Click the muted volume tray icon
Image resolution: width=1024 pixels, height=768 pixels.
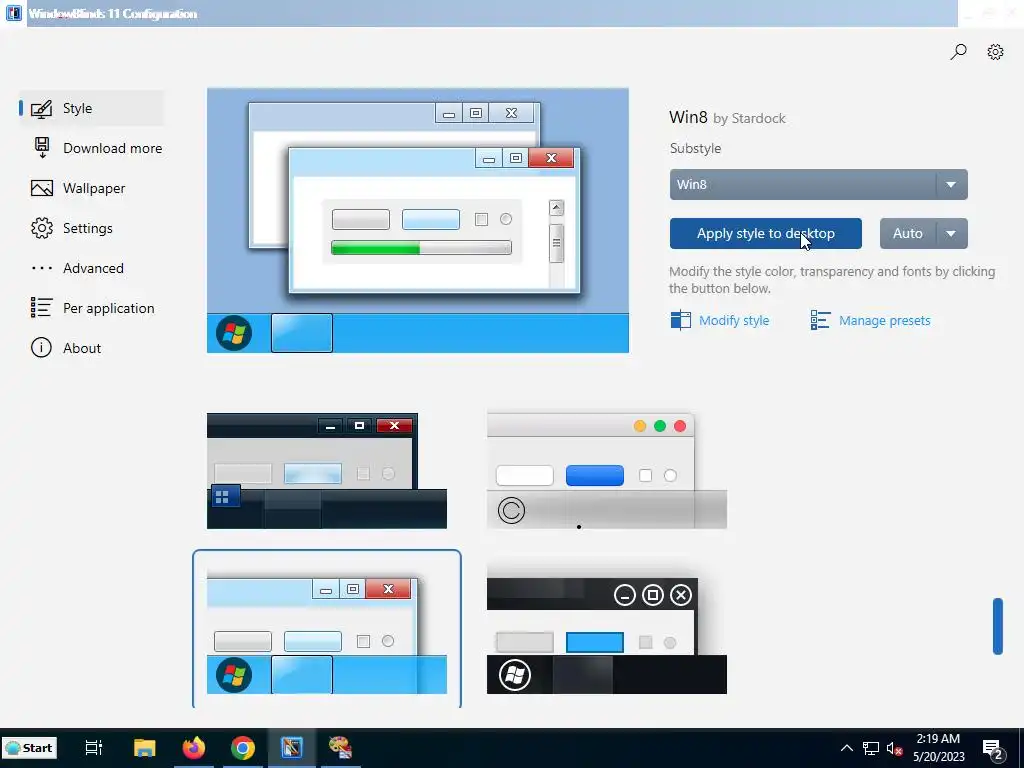coord(895,748)
